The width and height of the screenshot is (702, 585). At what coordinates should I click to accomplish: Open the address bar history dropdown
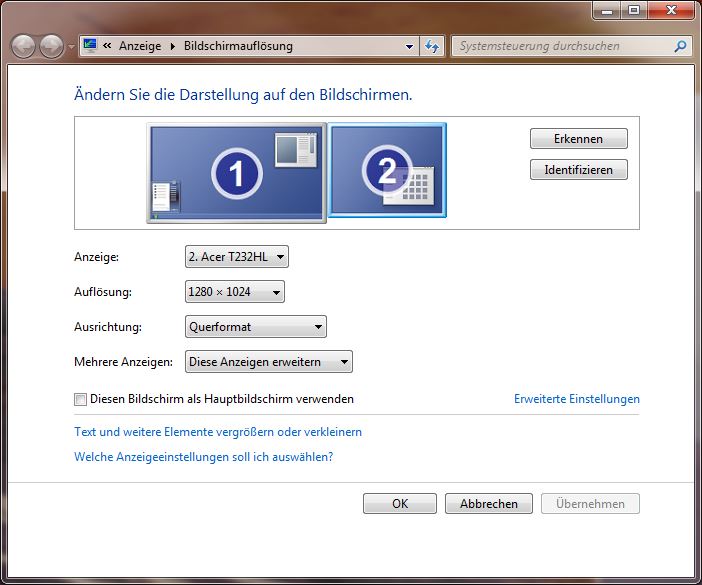coord(409,46)
